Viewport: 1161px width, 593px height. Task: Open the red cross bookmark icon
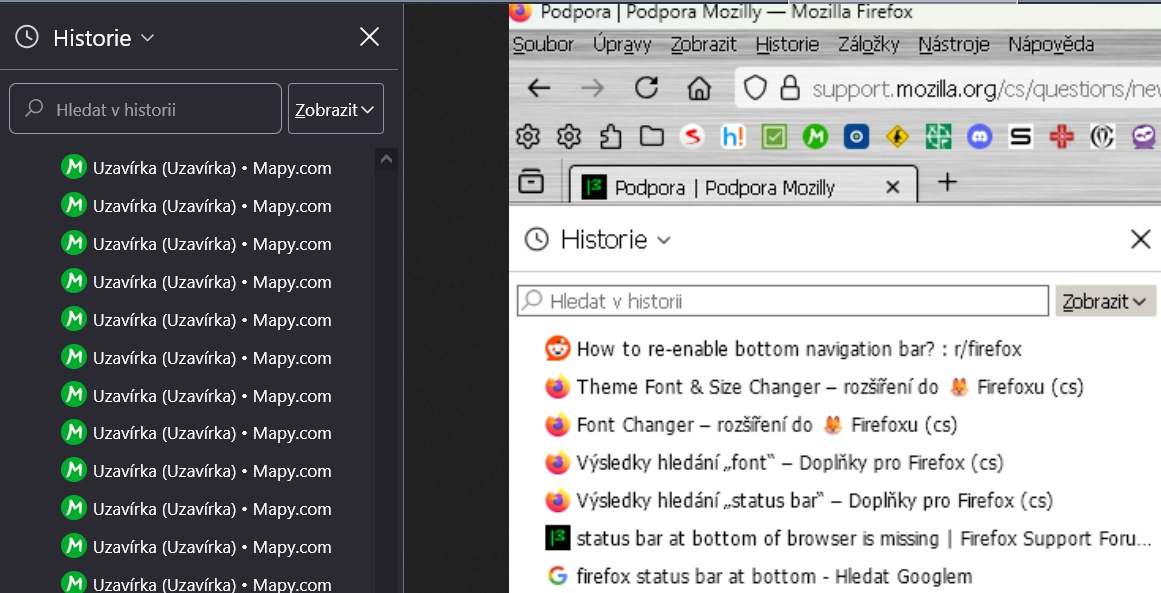pyautogui.click(x=1062, y=136)
